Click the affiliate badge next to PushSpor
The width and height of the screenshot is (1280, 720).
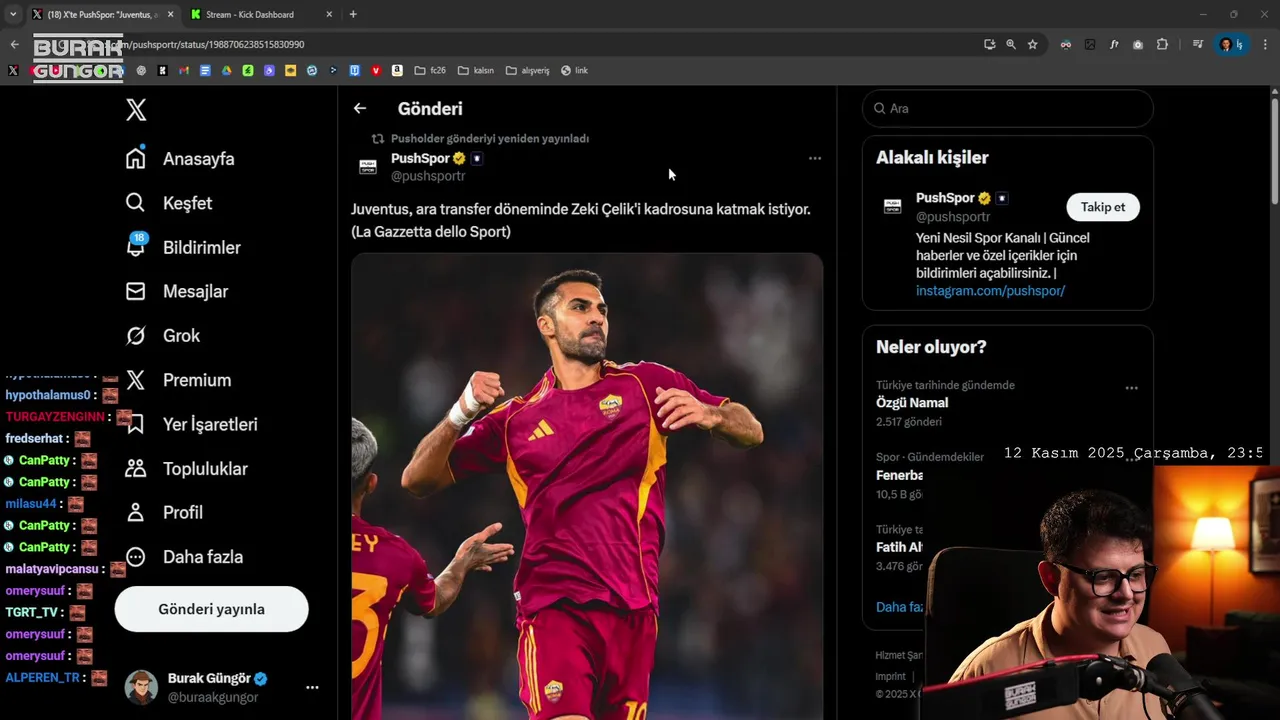(x=477, y=158)
